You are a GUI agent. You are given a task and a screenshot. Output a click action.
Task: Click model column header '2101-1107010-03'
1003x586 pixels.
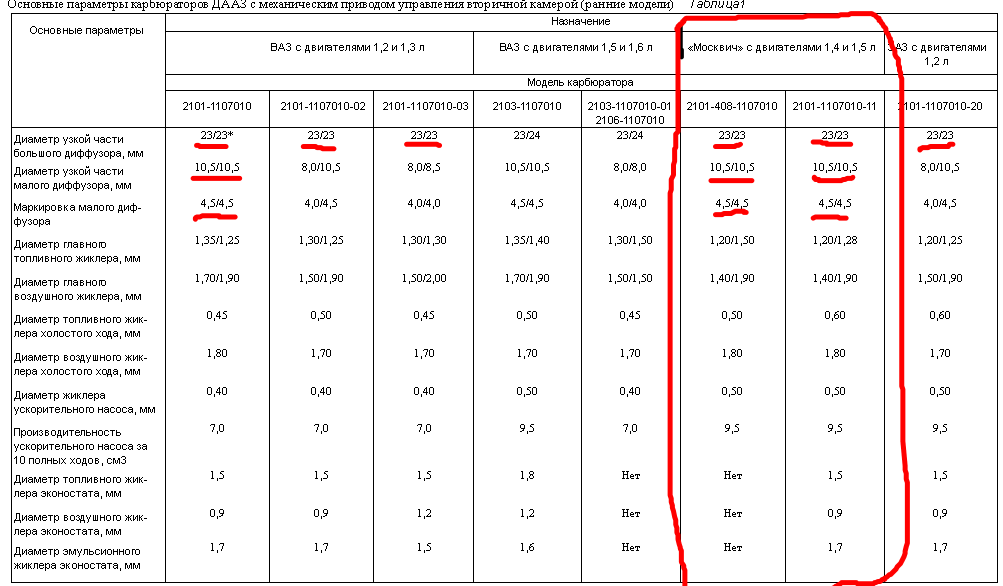425,106
